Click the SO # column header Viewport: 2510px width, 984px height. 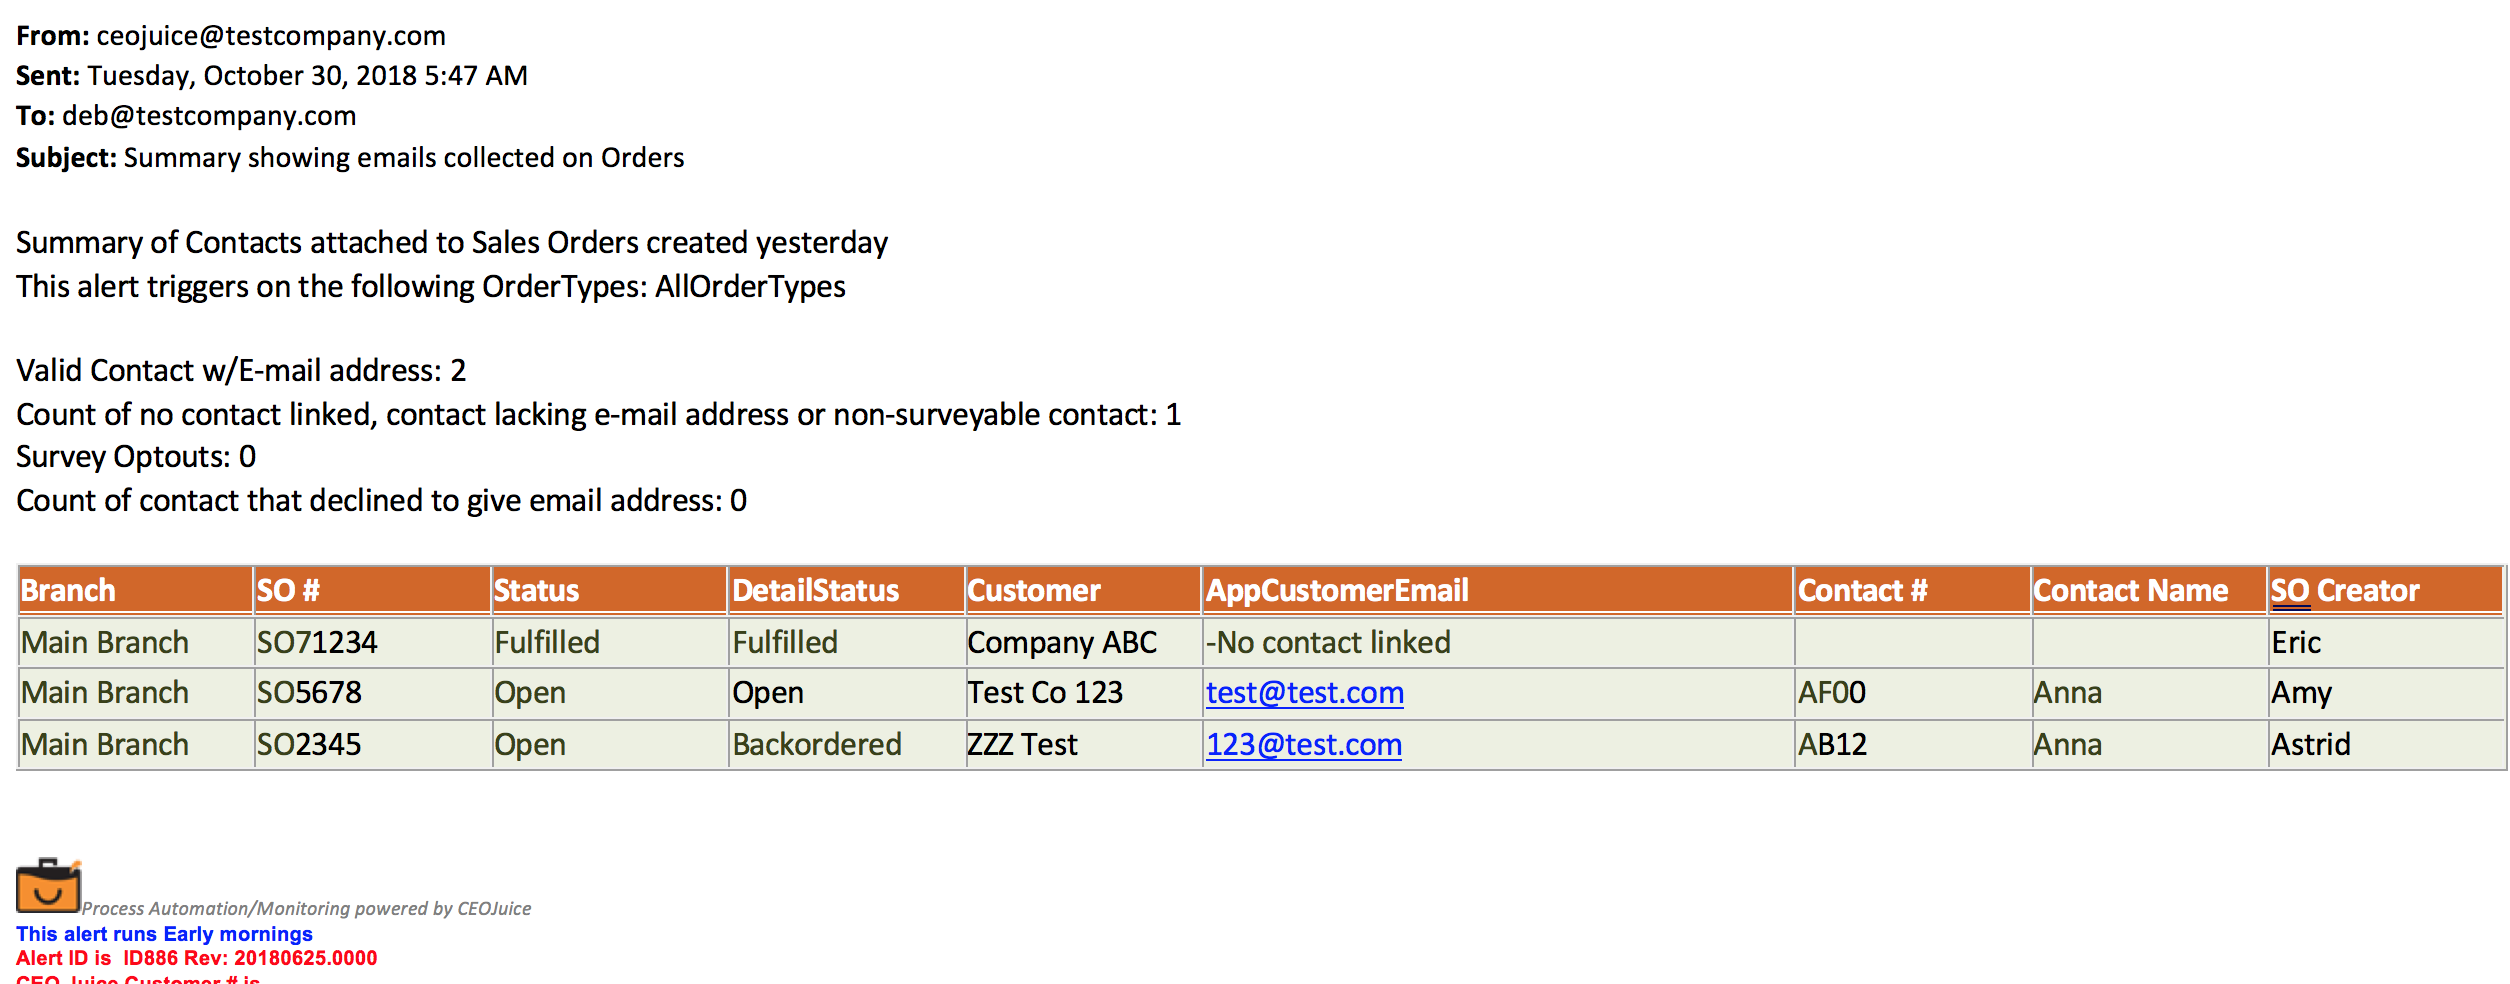[x=372, y=590]
